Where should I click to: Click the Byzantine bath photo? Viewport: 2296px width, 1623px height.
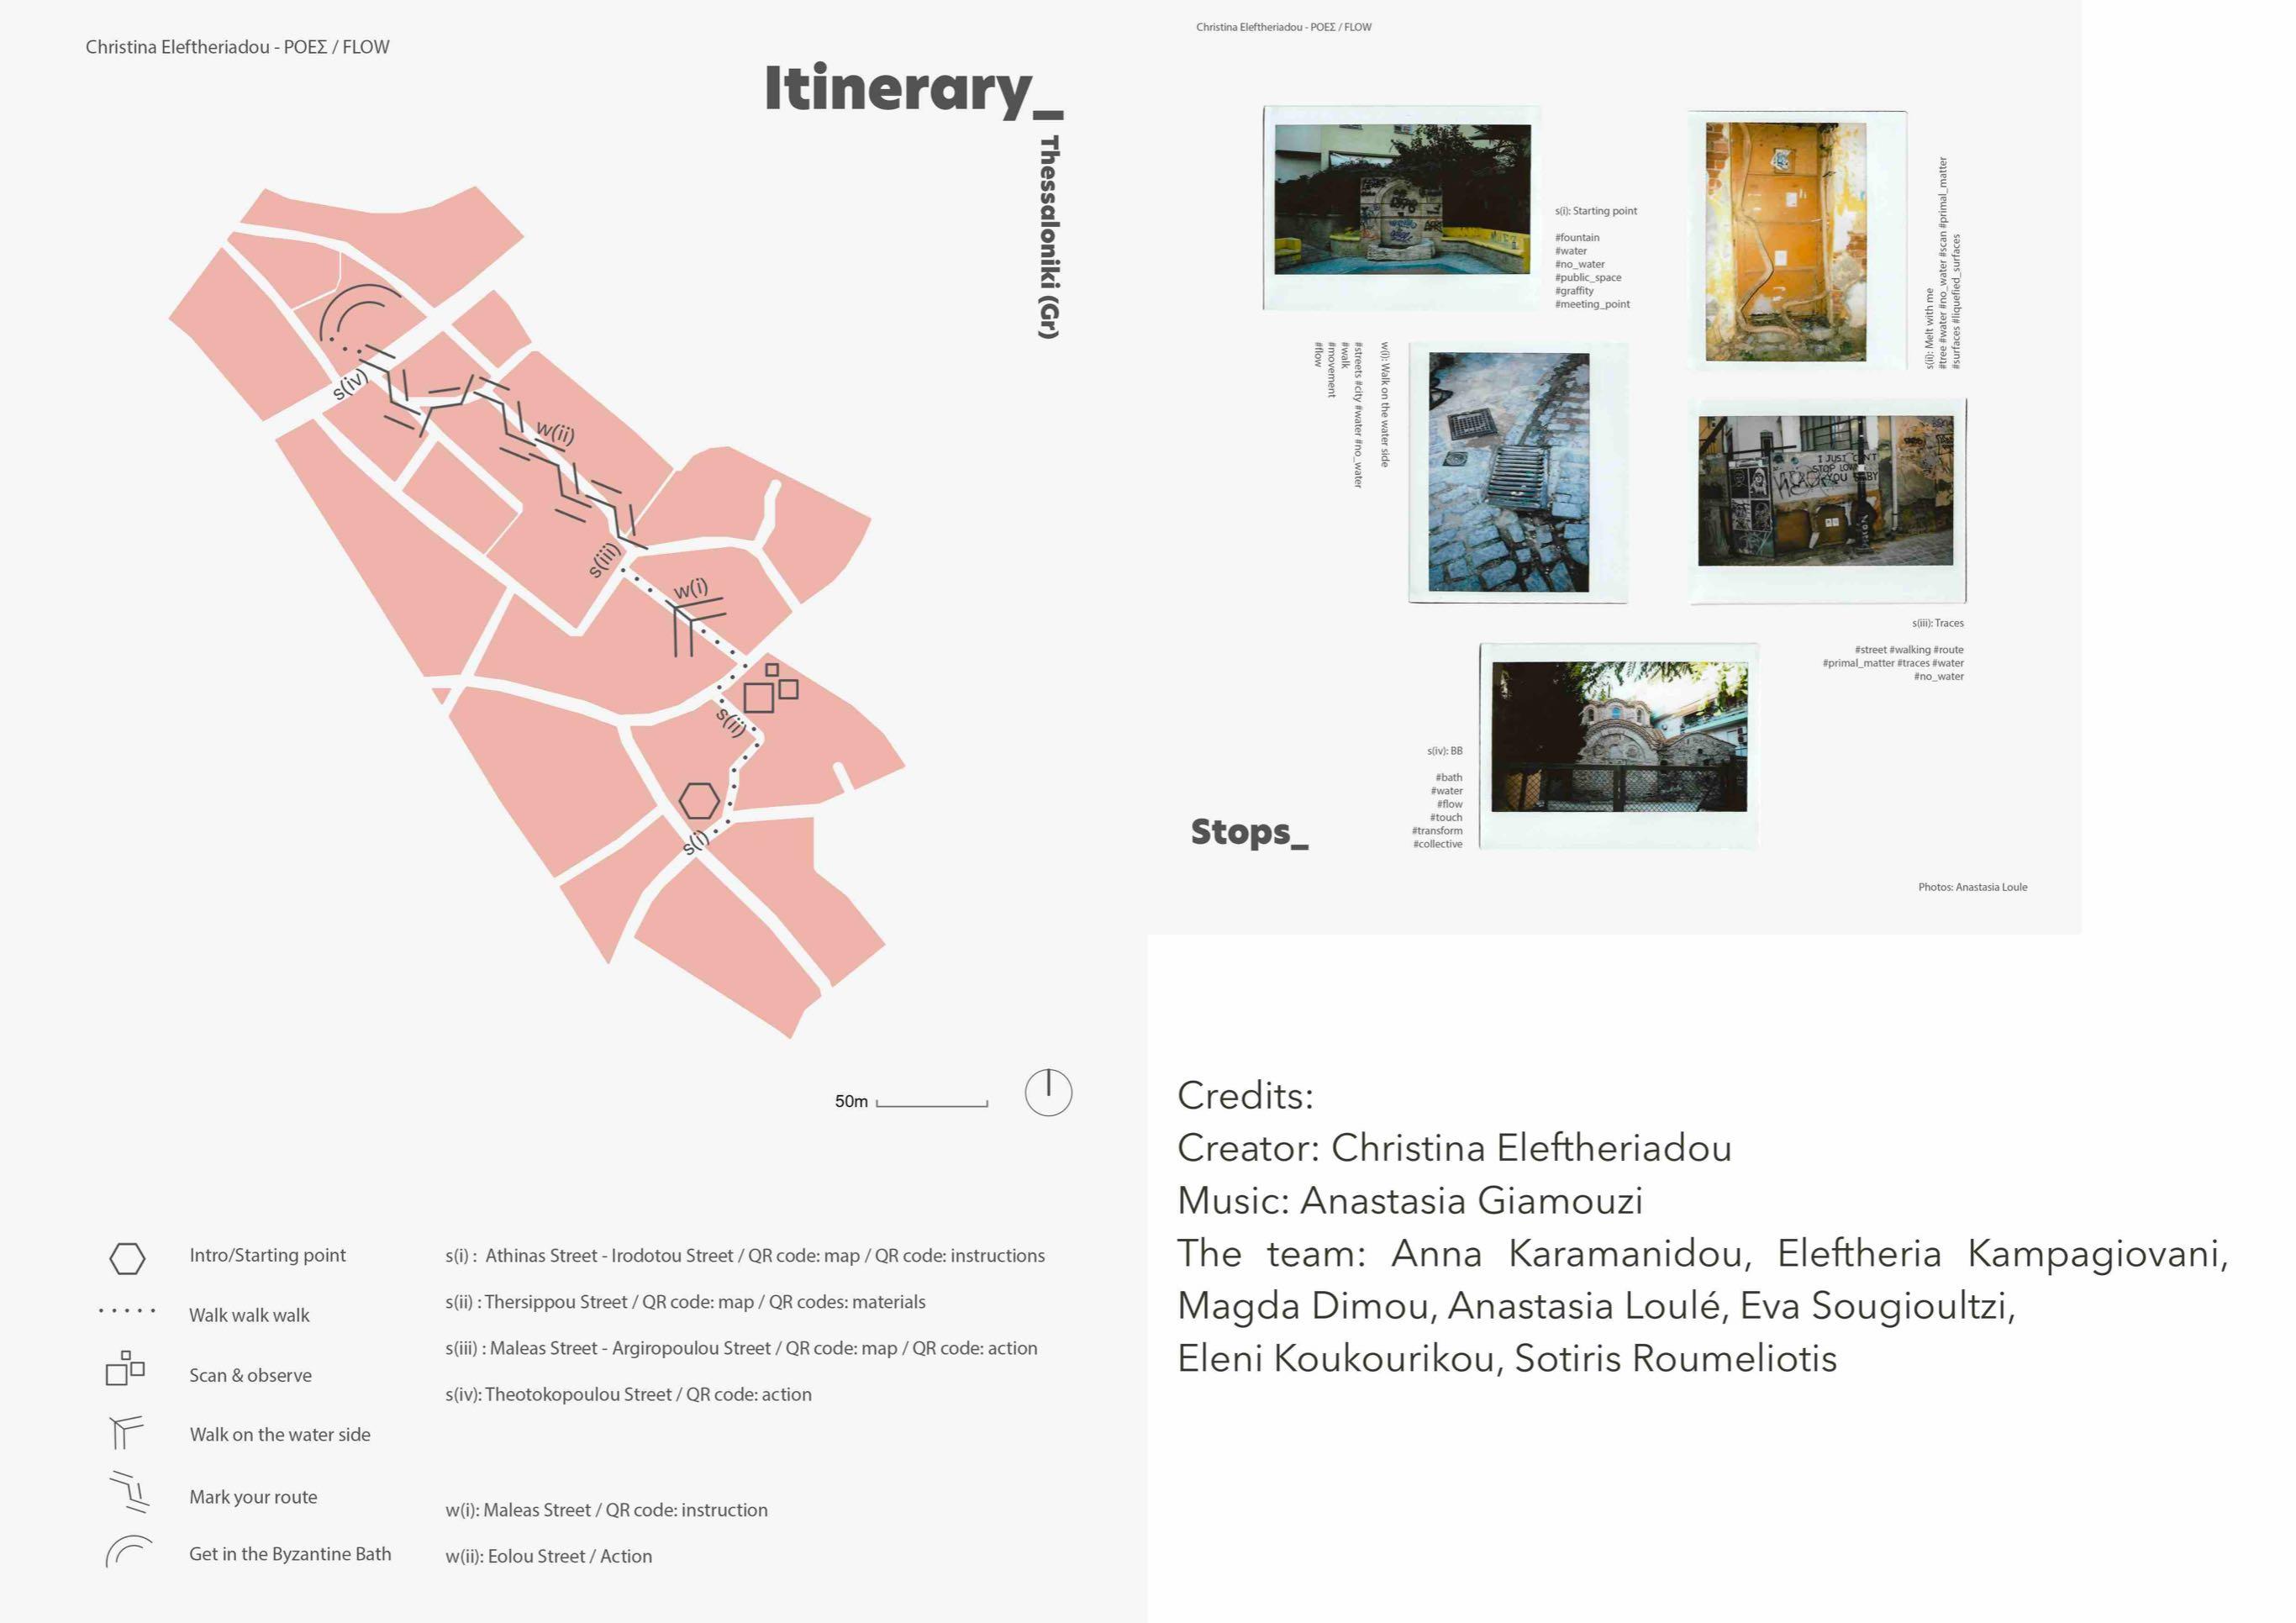click(x=1619, y=736)
